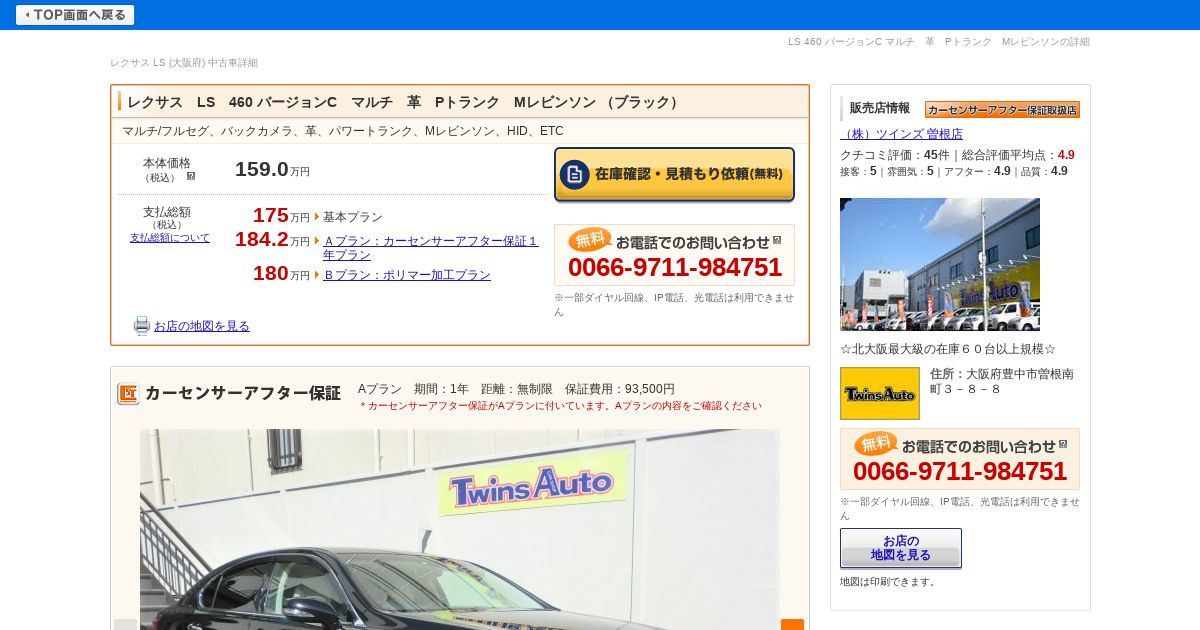Click カーセンサーアフター保証取扱店 orange badge
This screenshot has width=1200, height=630.
1002,109
